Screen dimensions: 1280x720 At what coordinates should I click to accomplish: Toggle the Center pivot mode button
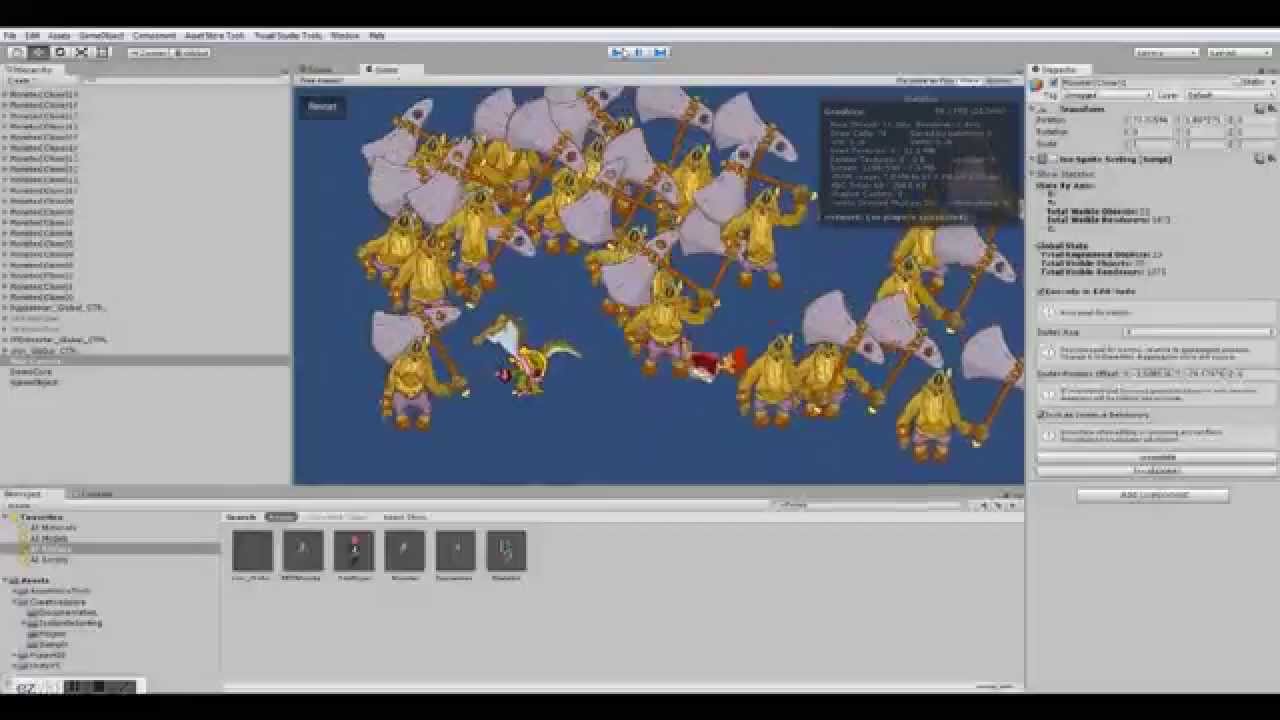149,53
